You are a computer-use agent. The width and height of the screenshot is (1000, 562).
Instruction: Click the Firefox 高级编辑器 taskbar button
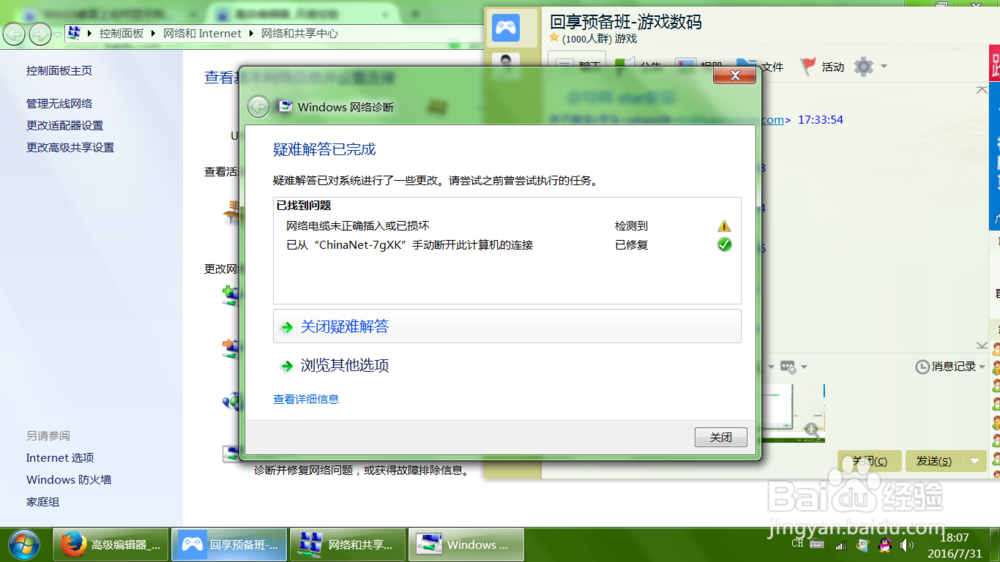point(110,545)
